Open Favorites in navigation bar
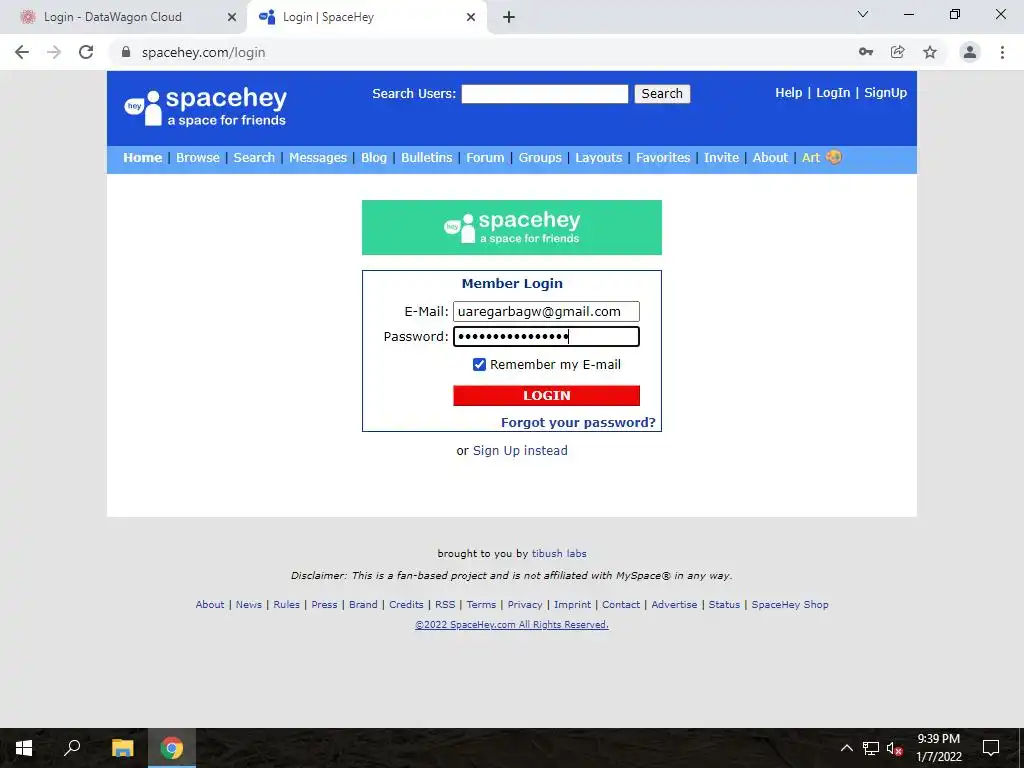The width and height of the screenshot is (1024, 768). point(663,157)
